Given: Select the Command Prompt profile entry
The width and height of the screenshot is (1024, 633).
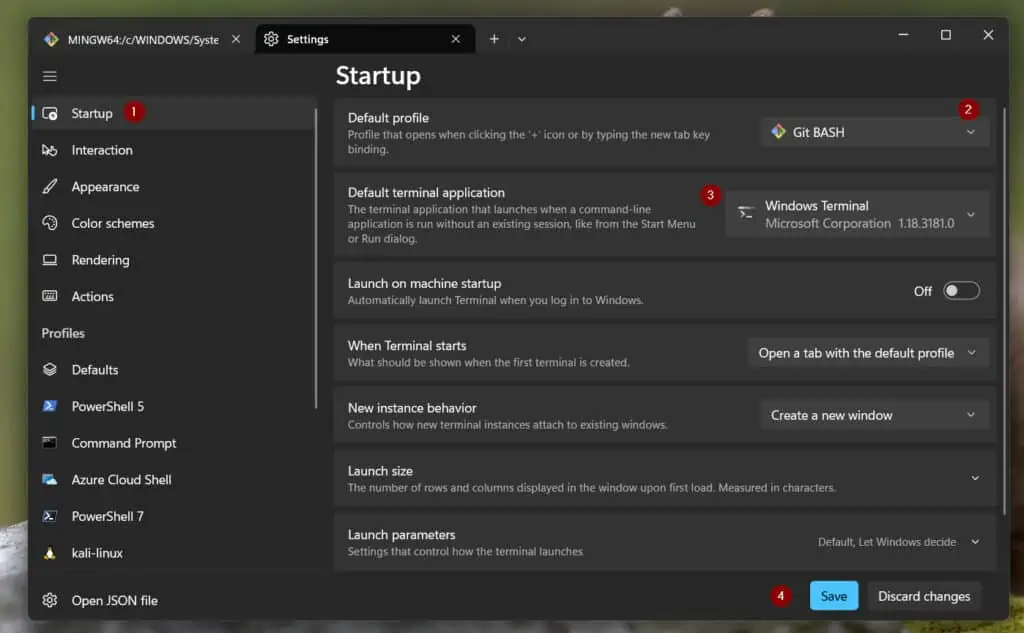Looking at the screenshot, I should (x=173, y=443).
